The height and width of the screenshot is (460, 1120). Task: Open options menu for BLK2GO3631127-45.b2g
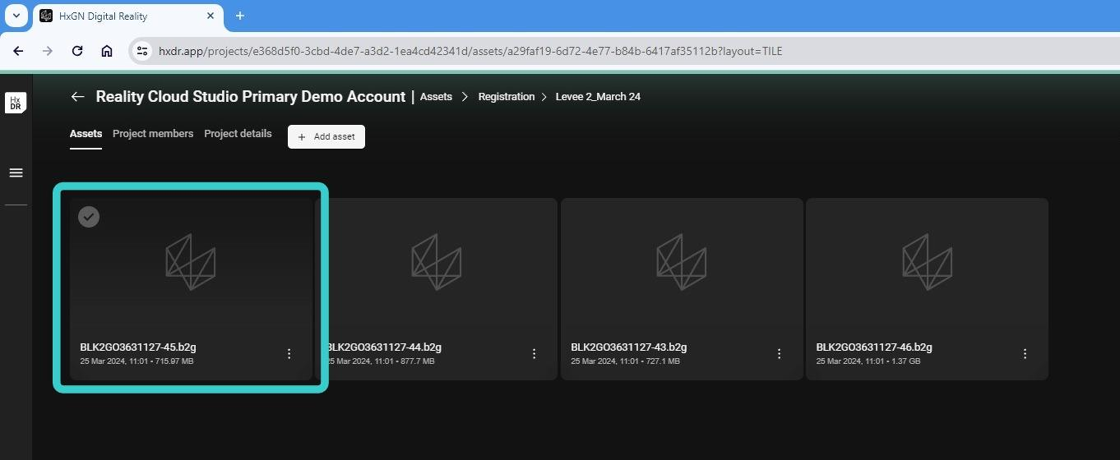pyautogui.click(x=289, y=354)
